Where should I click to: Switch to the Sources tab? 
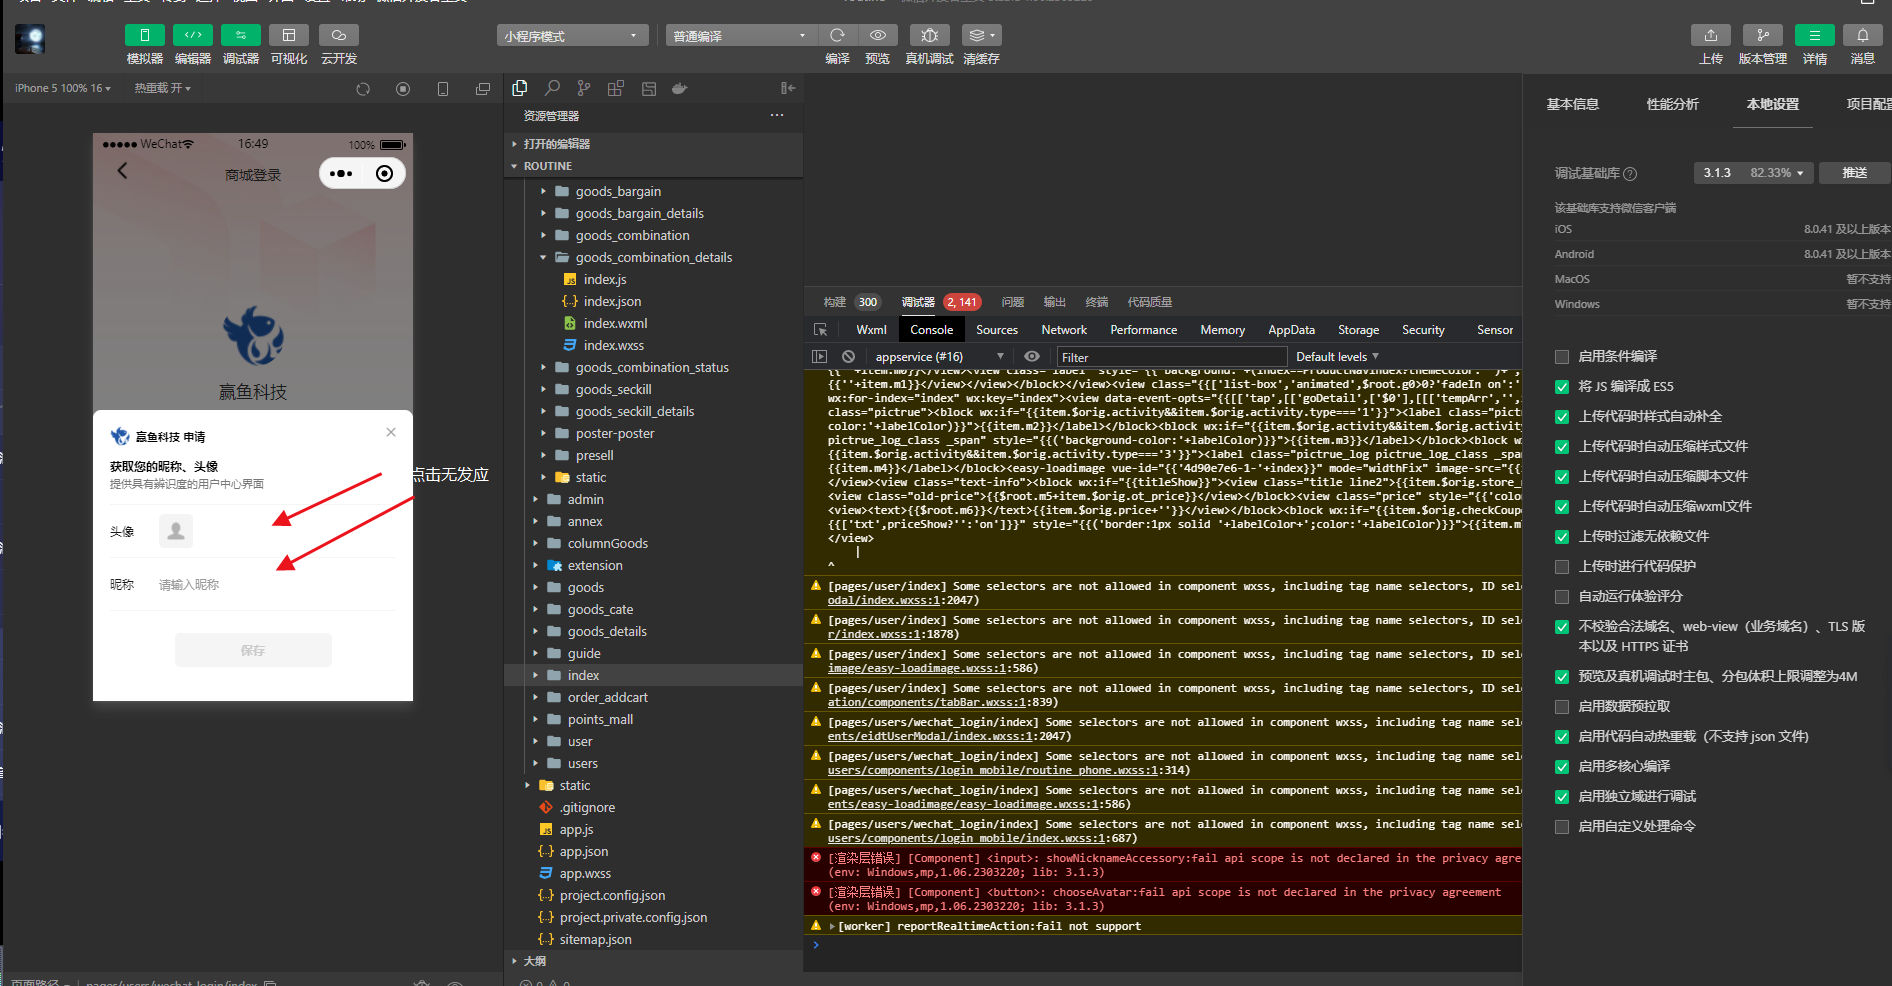click(x=997, y=330)
